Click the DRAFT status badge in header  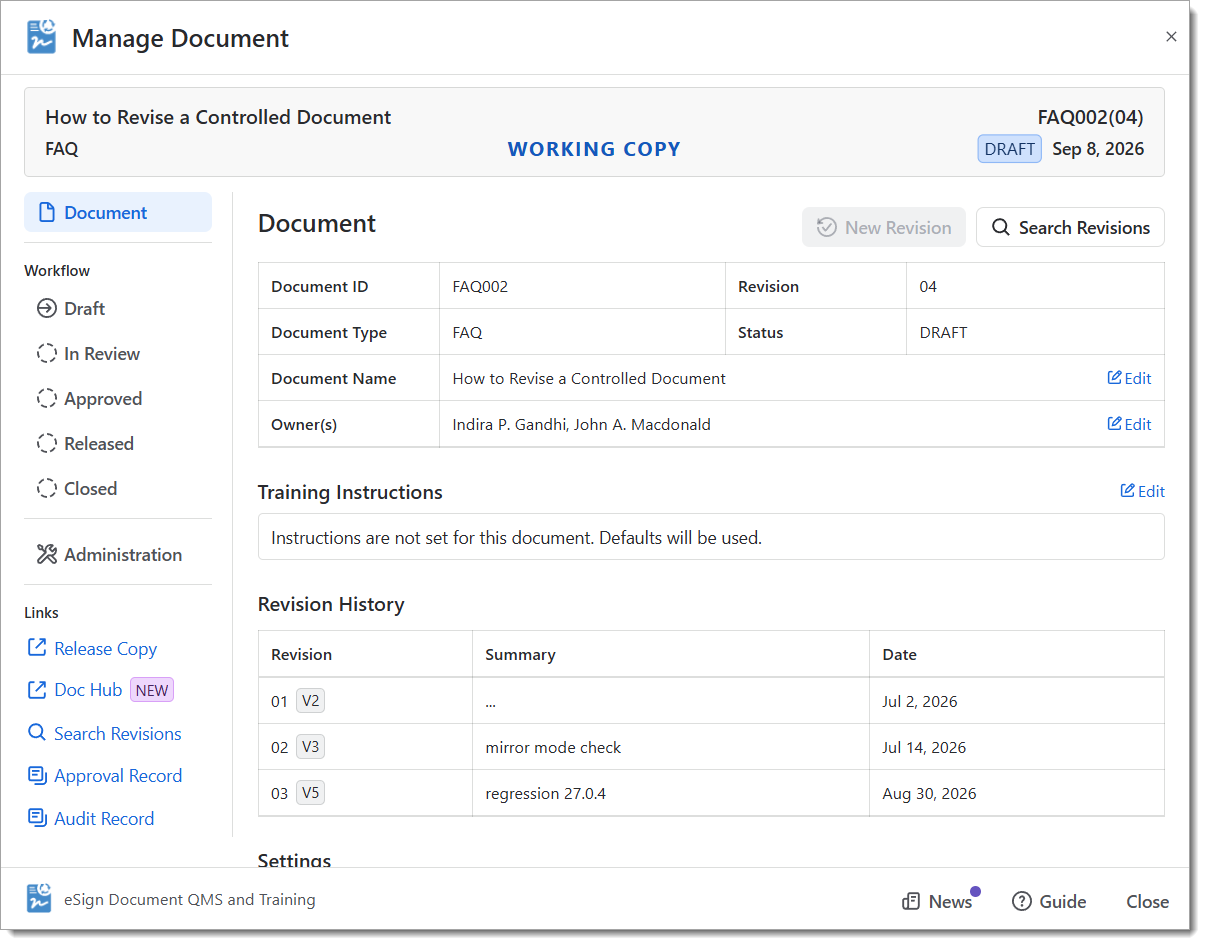pos(1009,149)
